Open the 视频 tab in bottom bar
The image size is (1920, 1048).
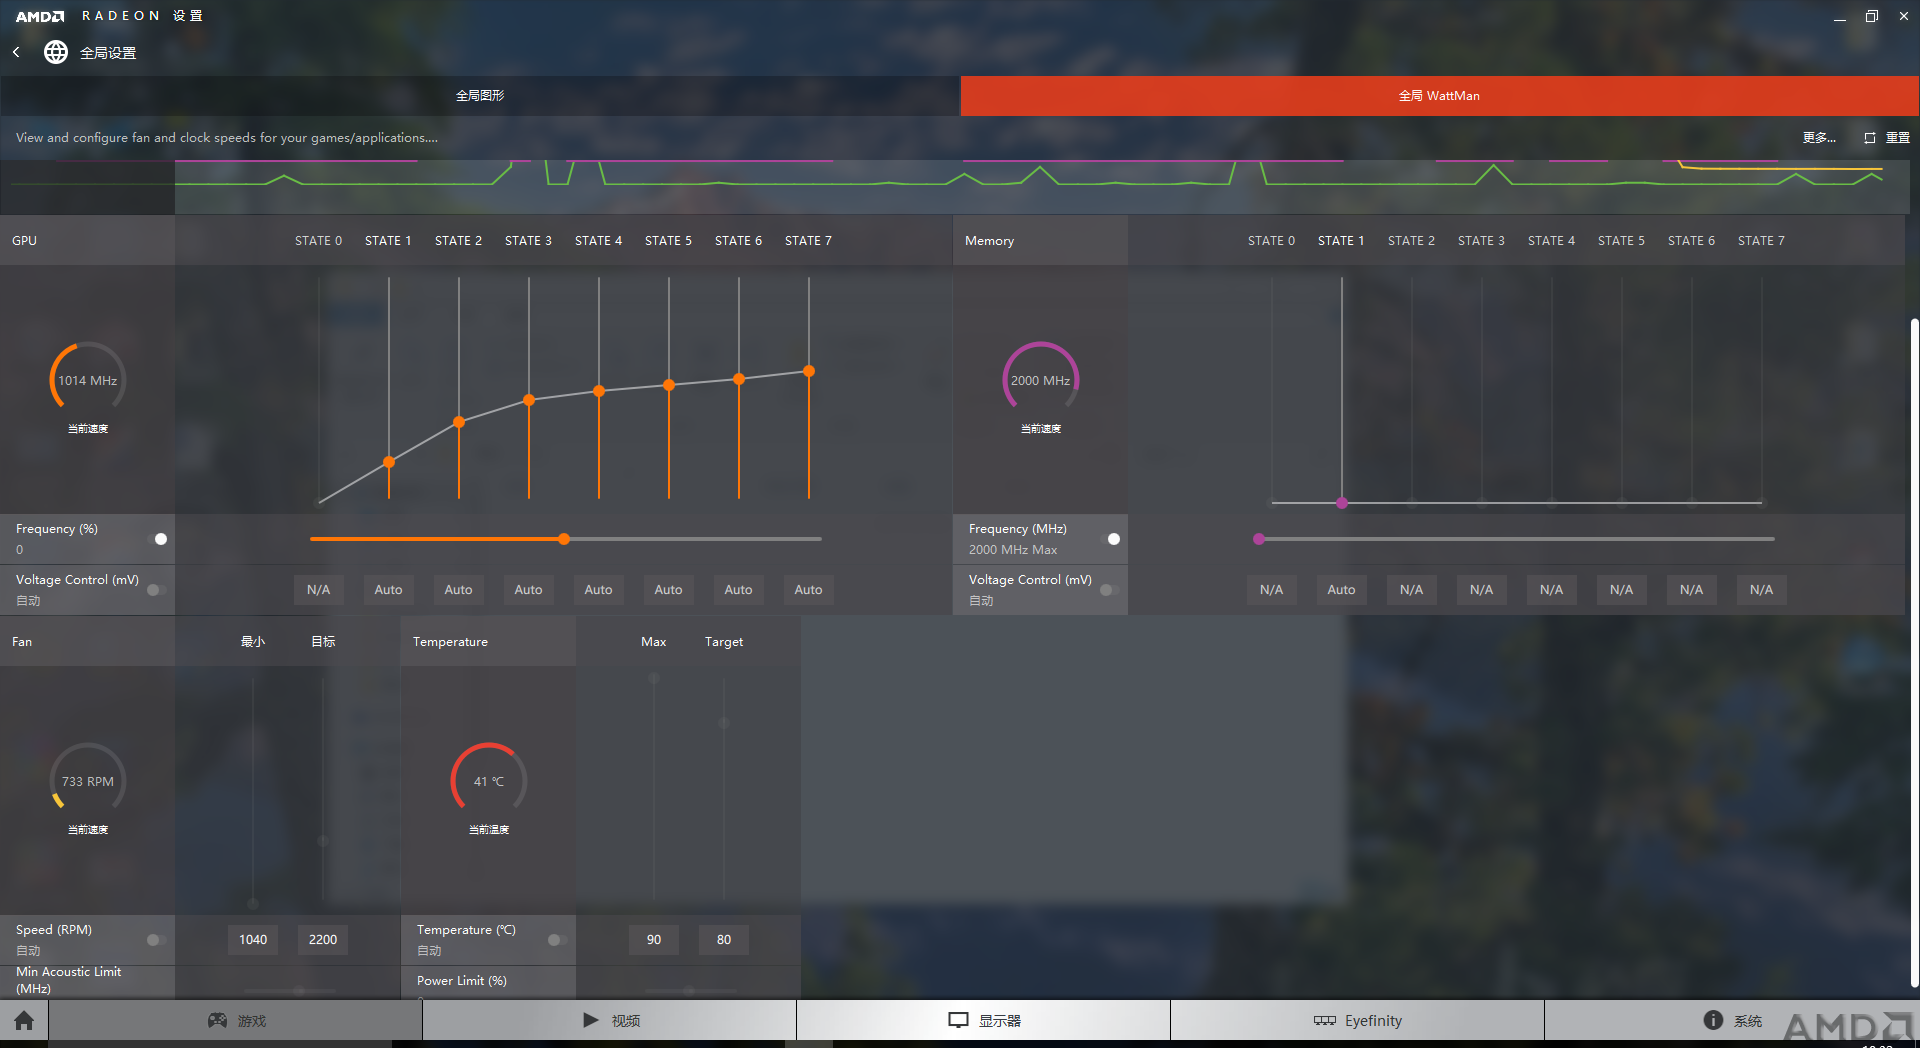(610, 1021)
